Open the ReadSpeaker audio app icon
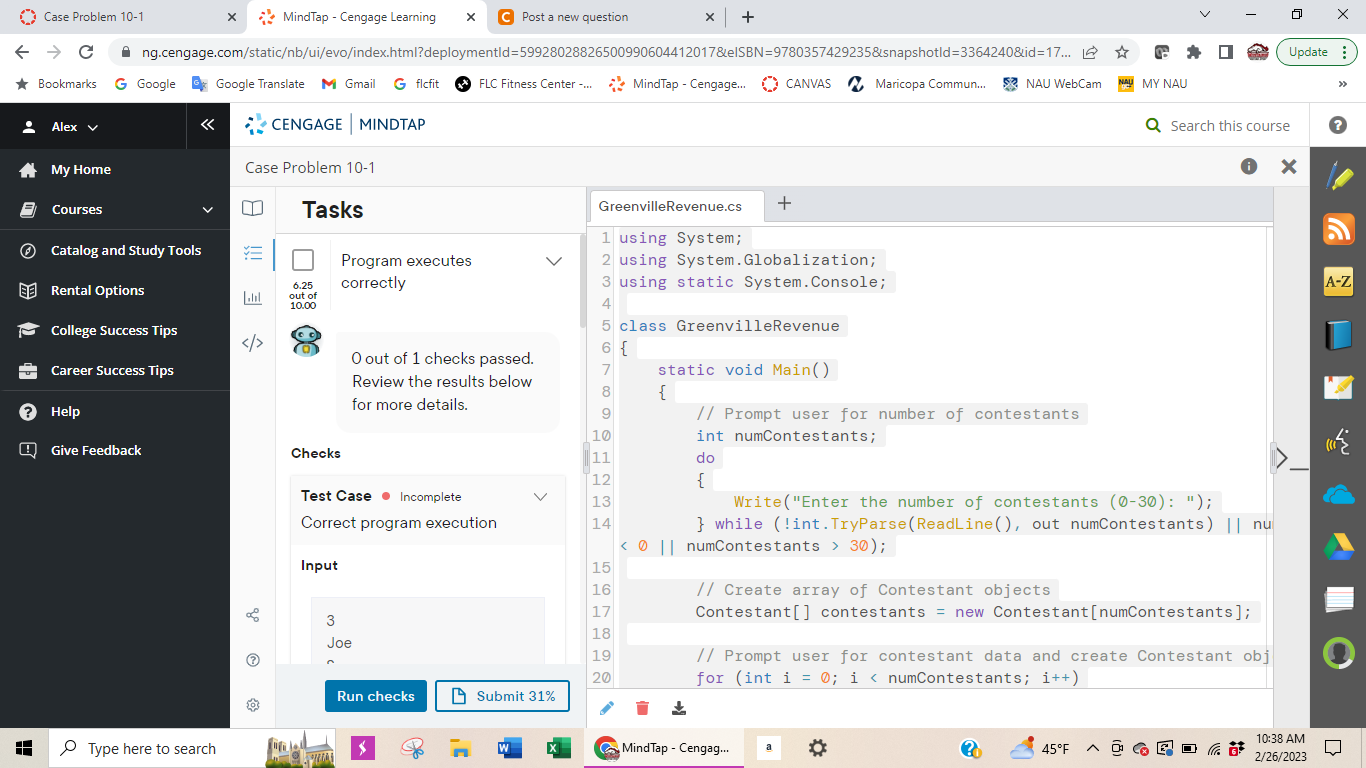This screenshot has width=1366, height=768. [1338, 441]
